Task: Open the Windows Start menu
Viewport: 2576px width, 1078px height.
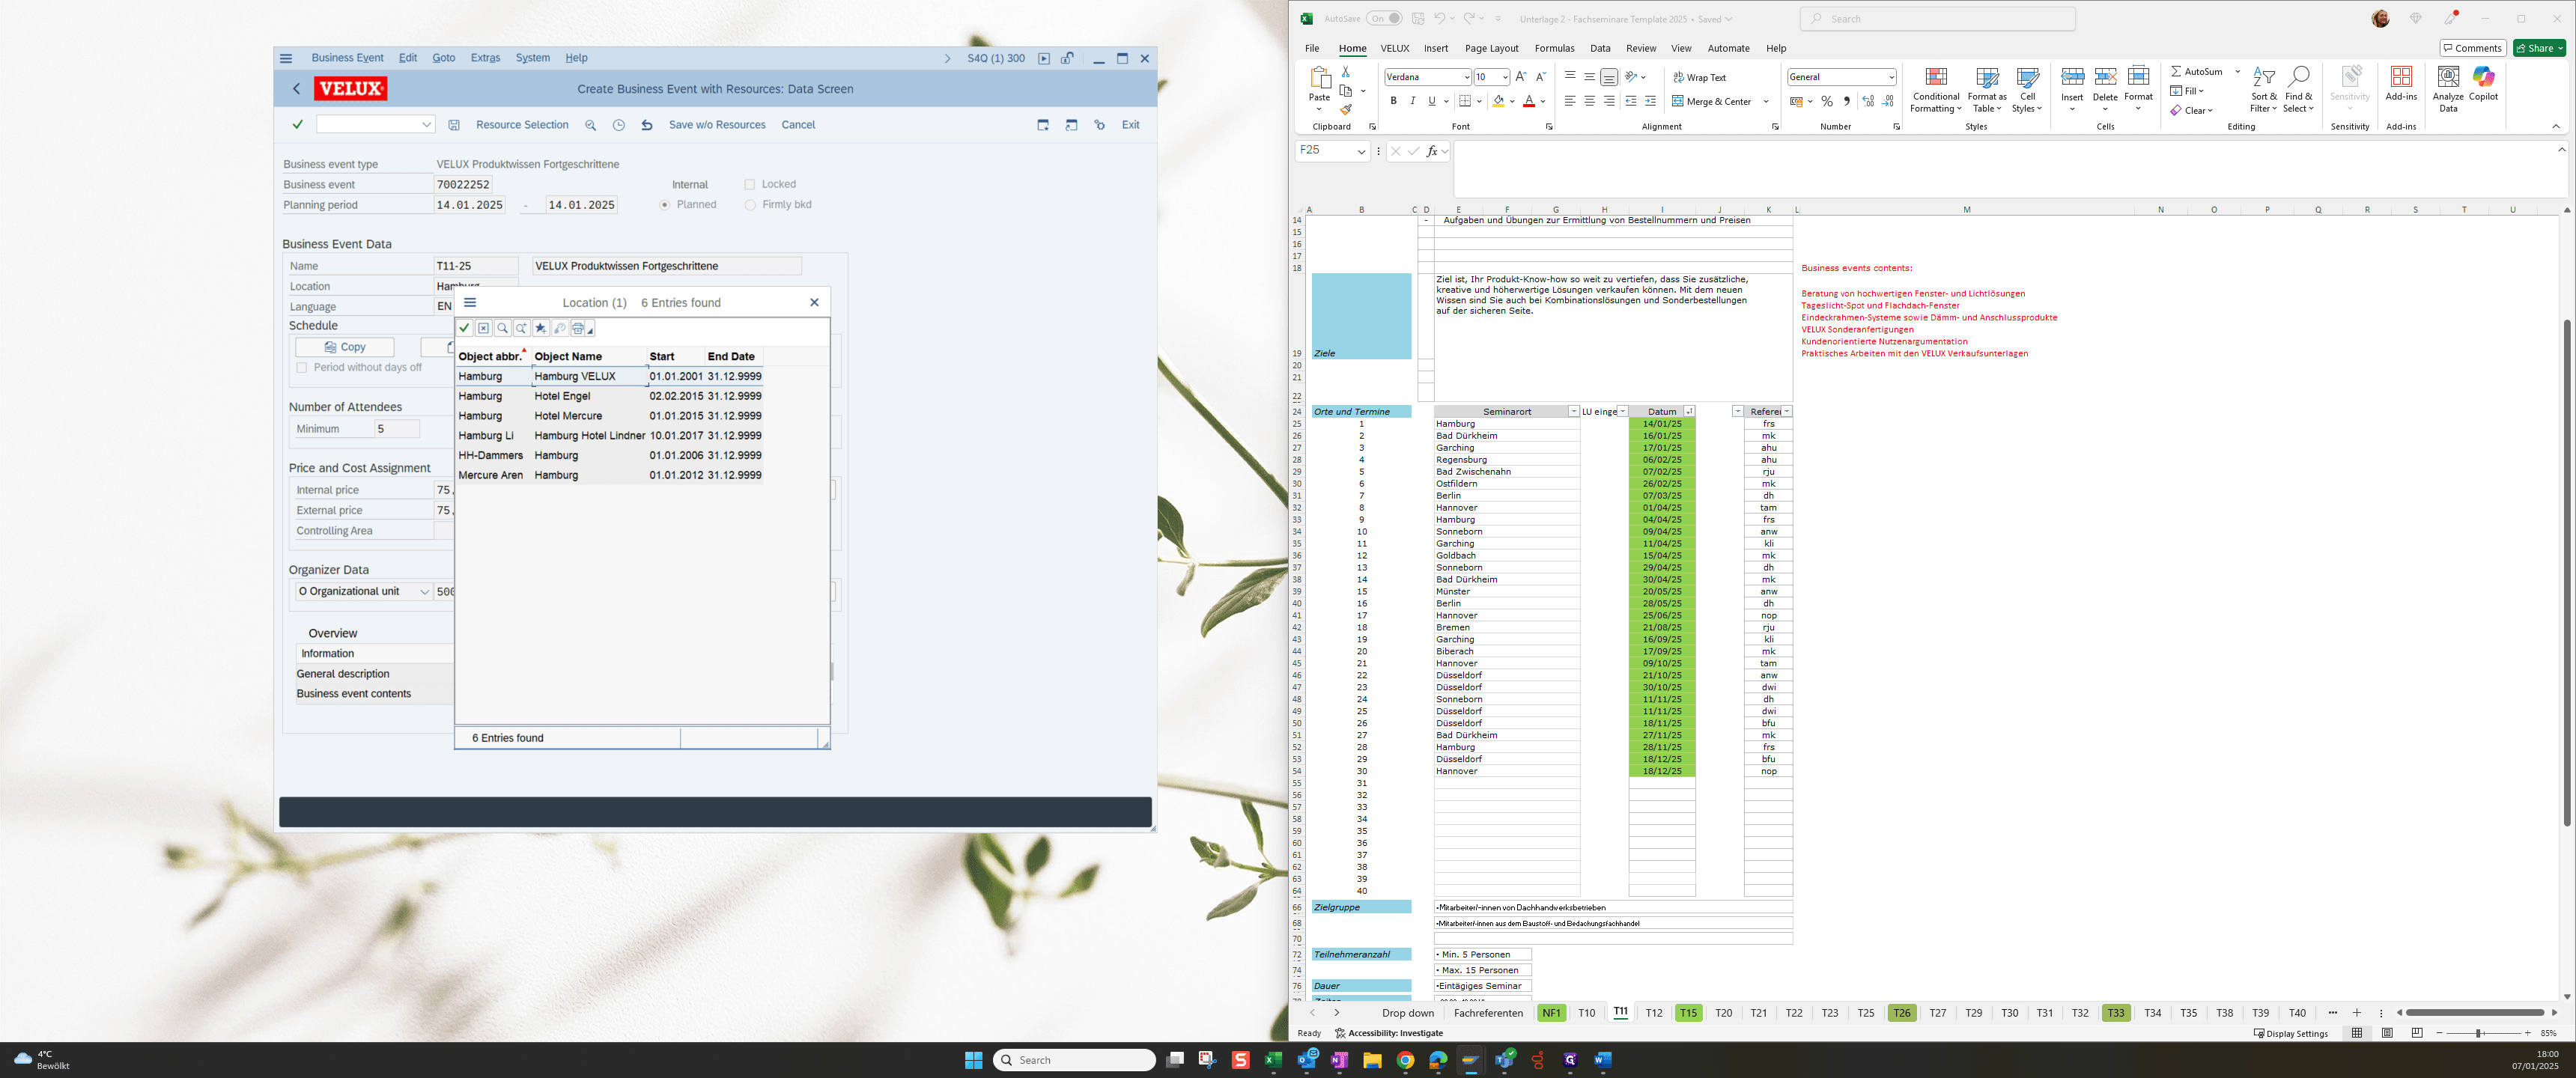Action: click(973, 1060)
